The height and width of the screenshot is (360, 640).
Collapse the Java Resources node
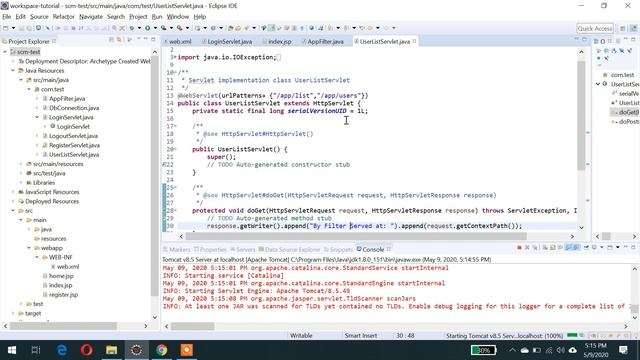pos(13,71)
